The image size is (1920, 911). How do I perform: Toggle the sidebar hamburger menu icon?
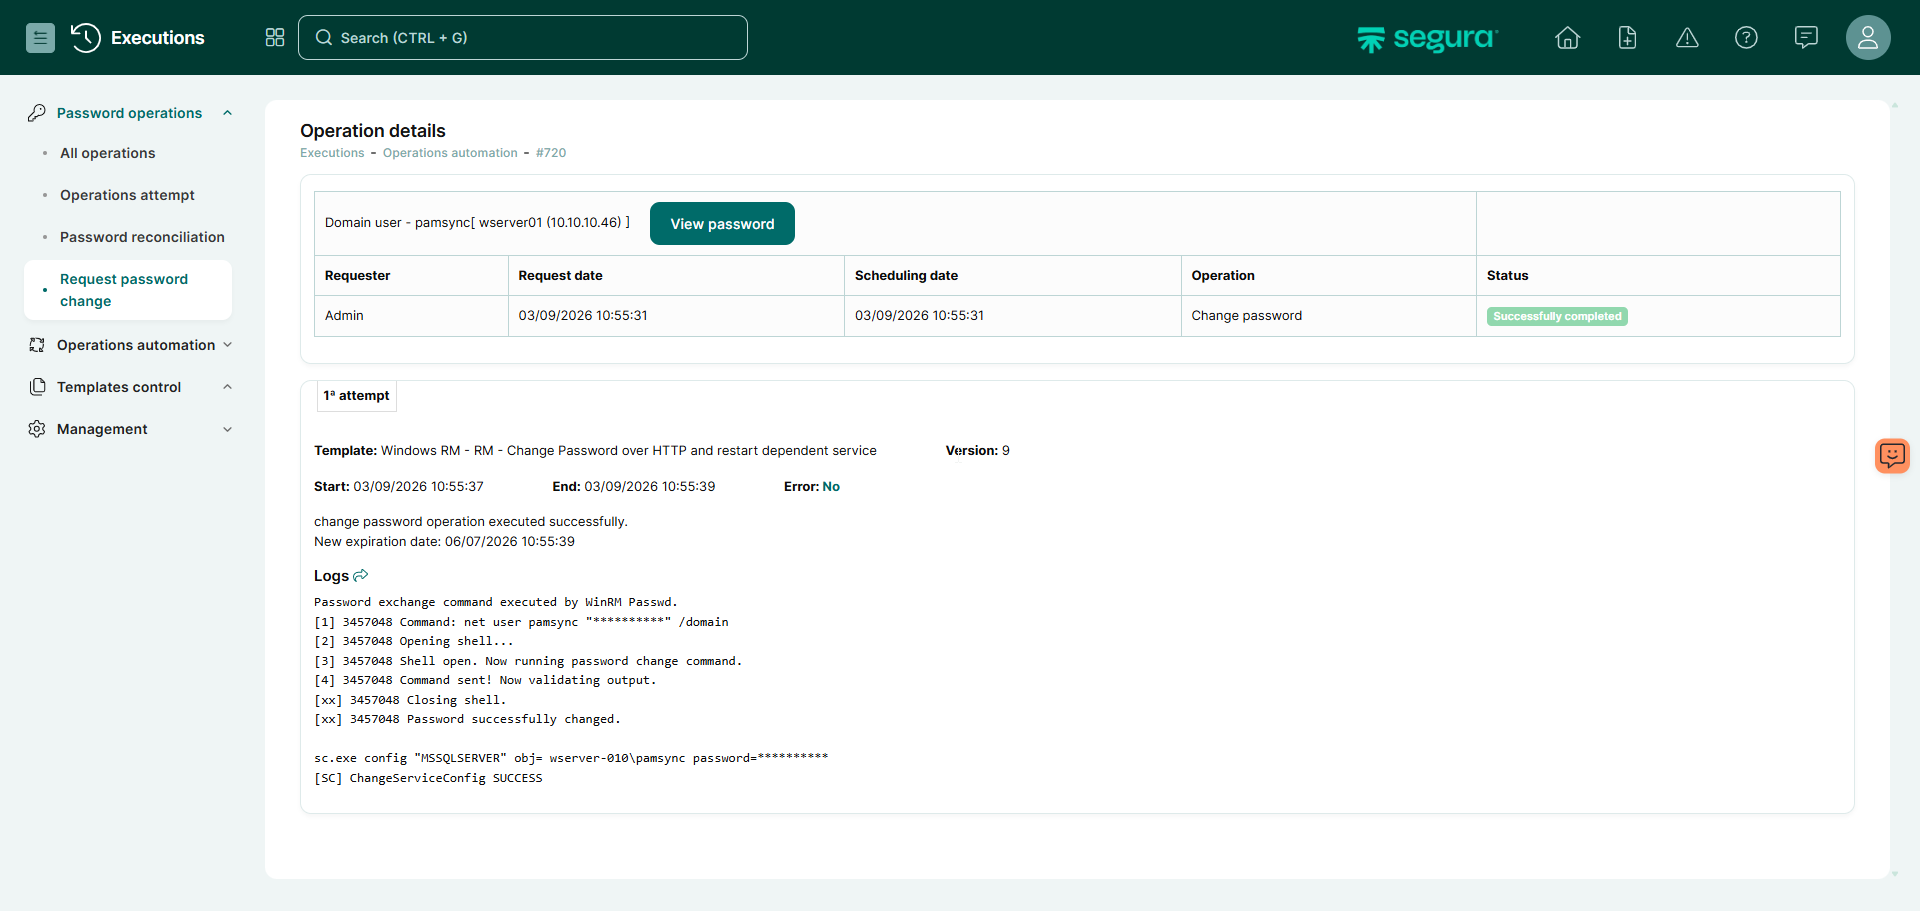[x=40, y=38]
